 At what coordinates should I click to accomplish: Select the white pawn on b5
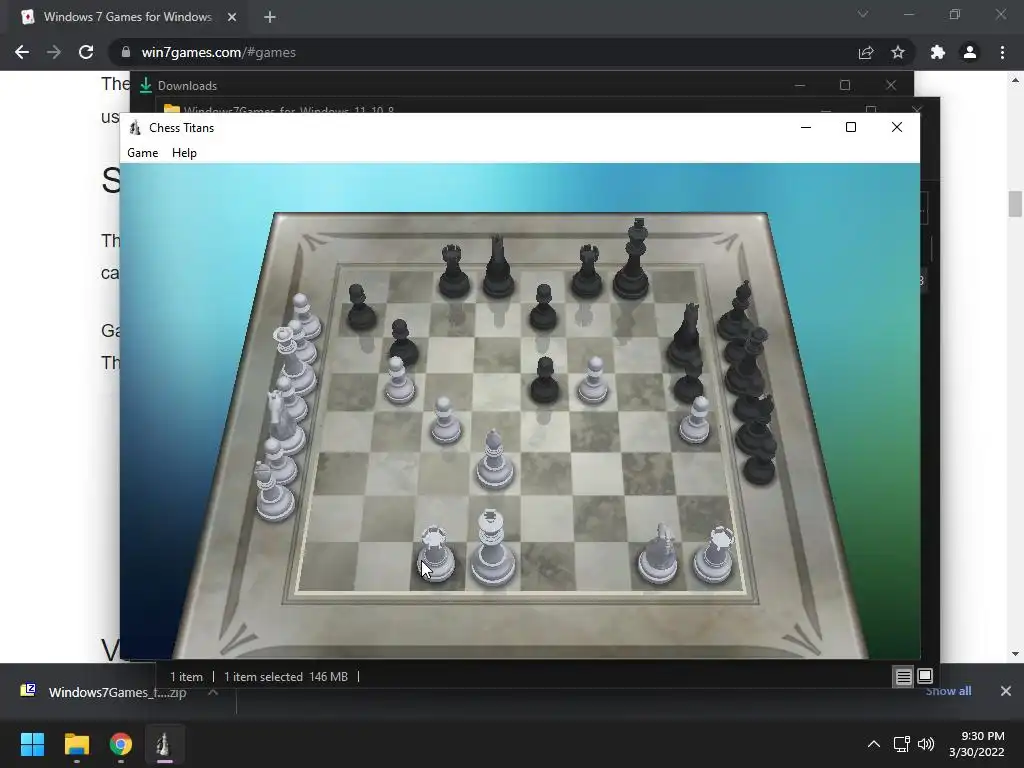(x=398, y=381)
